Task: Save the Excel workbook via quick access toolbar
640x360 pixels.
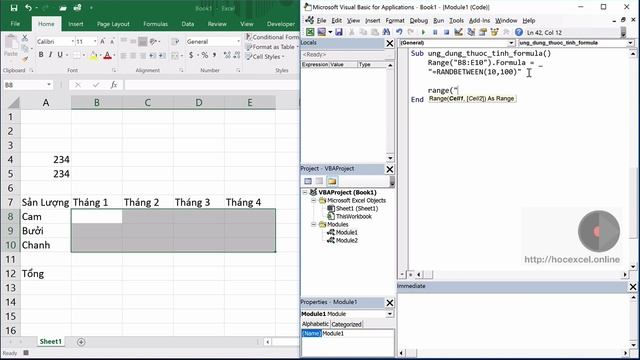Action: [14, 8]
